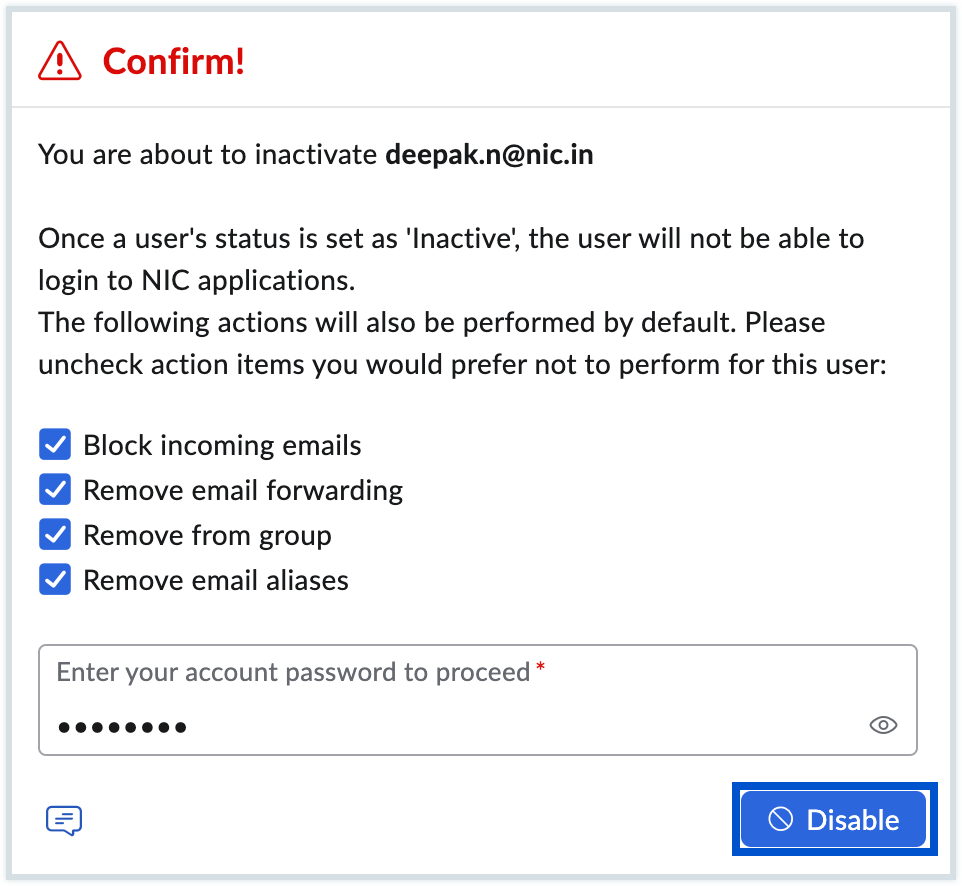Click the "Block incoming emails" label text
962x886 pixels.
pos(222,445)
